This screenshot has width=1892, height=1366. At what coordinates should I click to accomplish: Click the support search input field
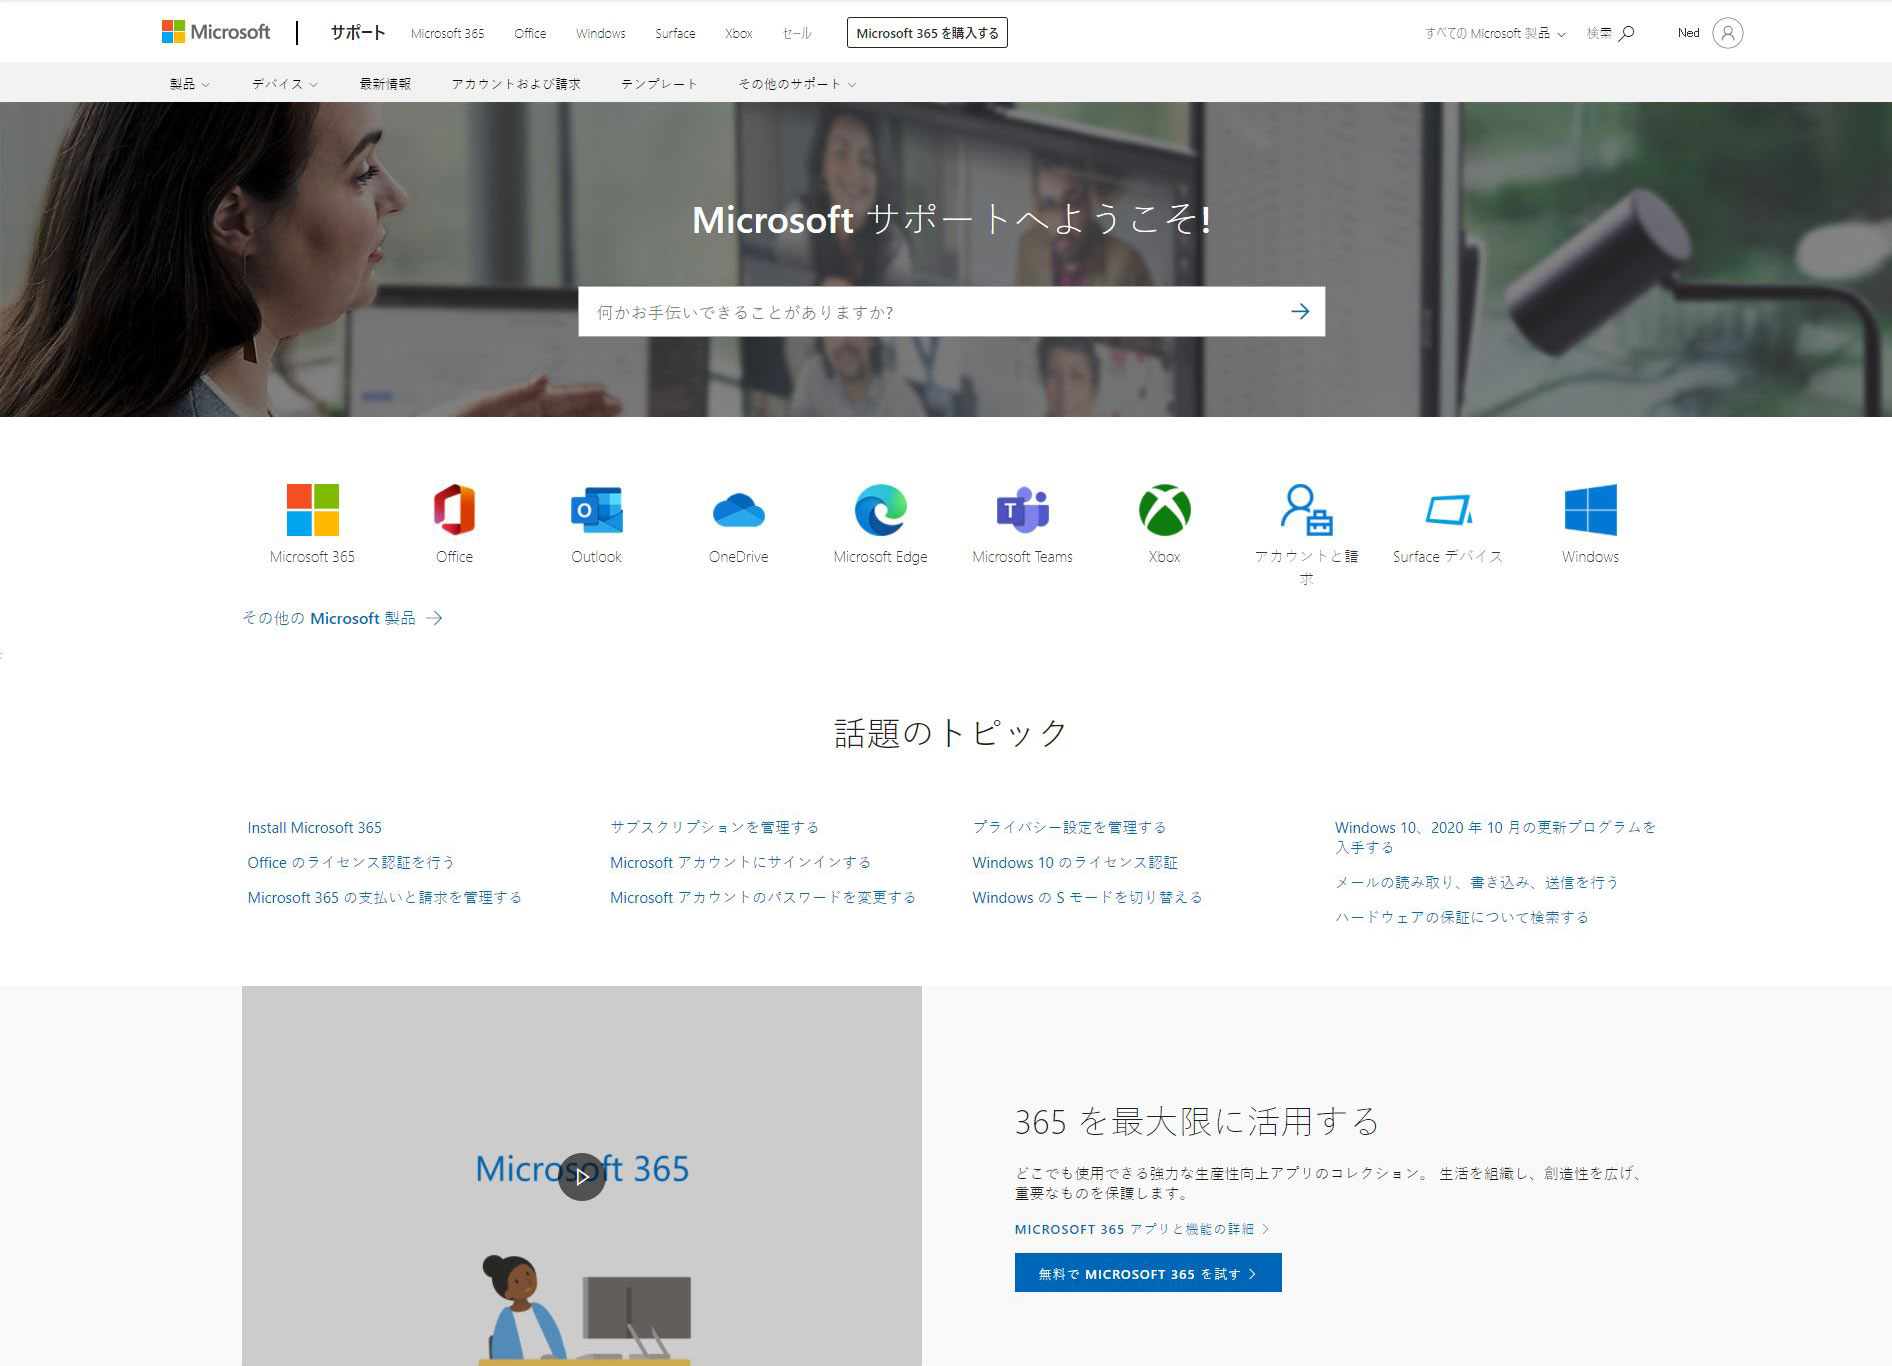(930, 312)
